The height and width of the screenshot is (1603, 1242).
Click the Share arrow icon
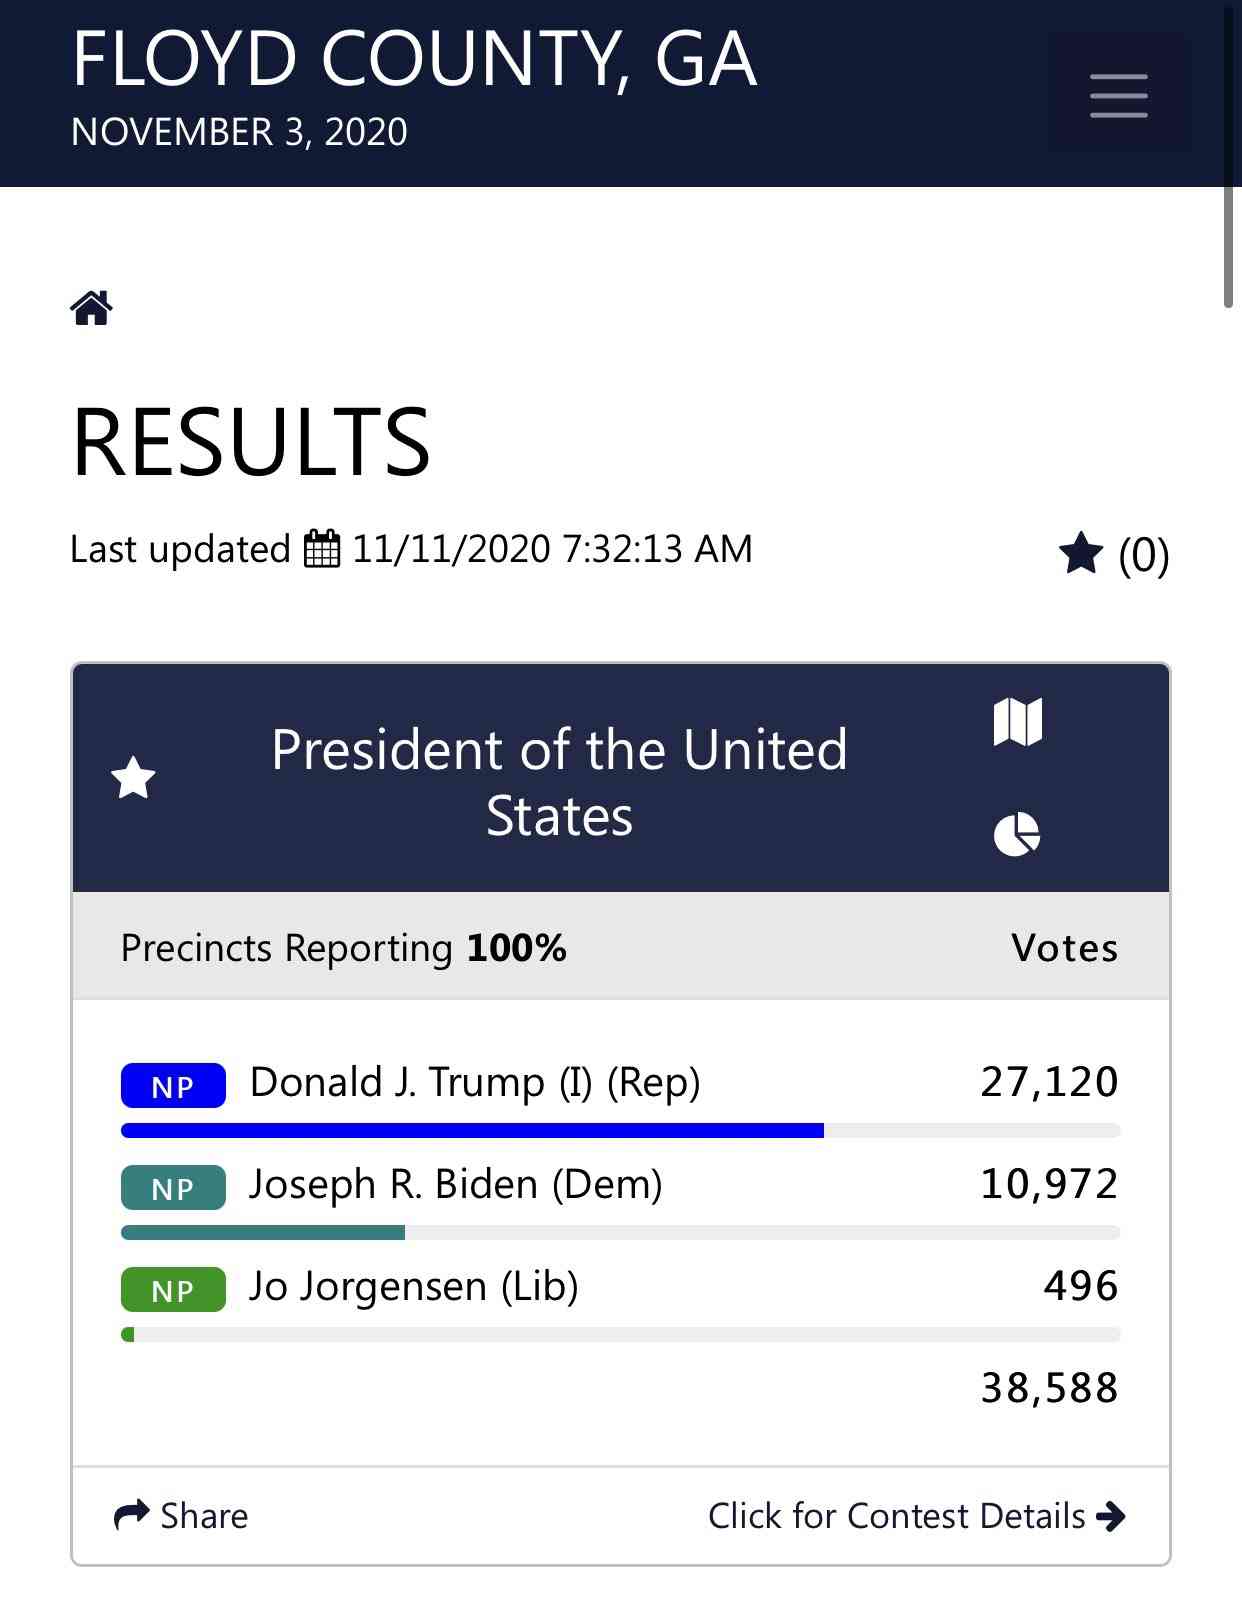131,1516
